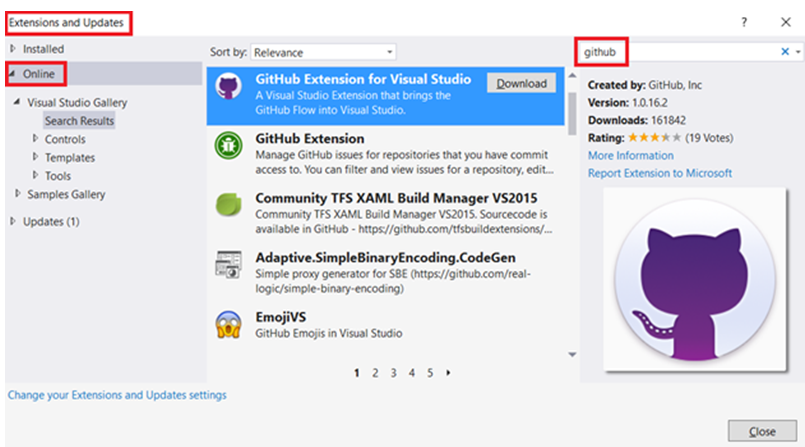The width and height of the screenshot is (805, 447).
Task: Click the Created by: GitHub, Inc text
Action: (645, 85)
